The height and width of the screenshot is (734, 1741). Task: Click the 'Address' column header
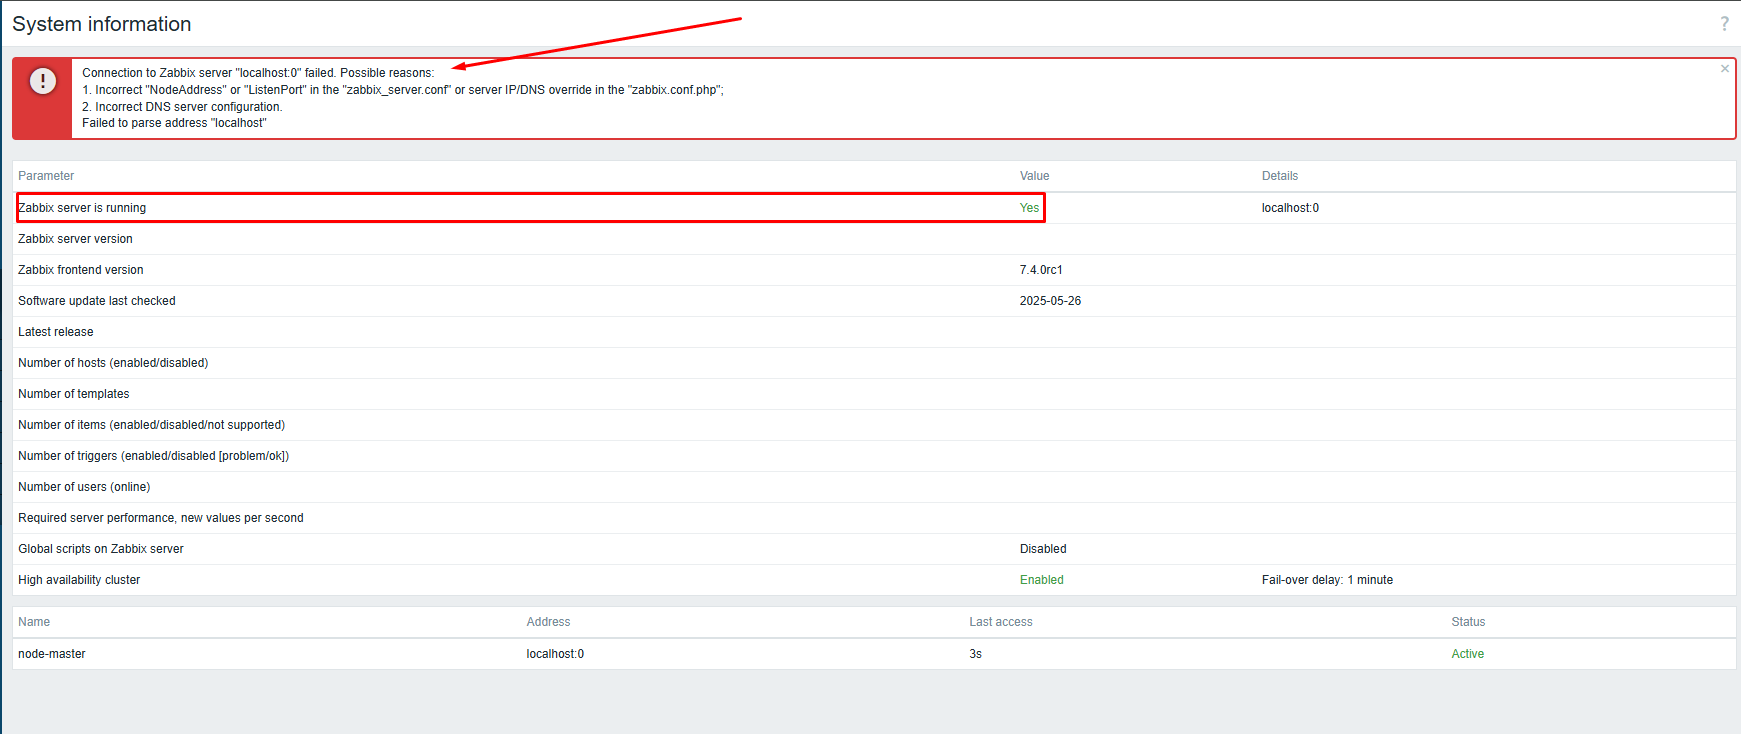548,622
